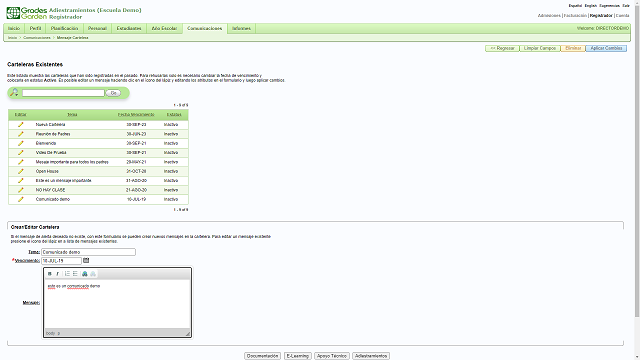Insert bulleted list in the message editor
Image resolution: width=640 pixels, height=360 pixels.
click(75, 274)
